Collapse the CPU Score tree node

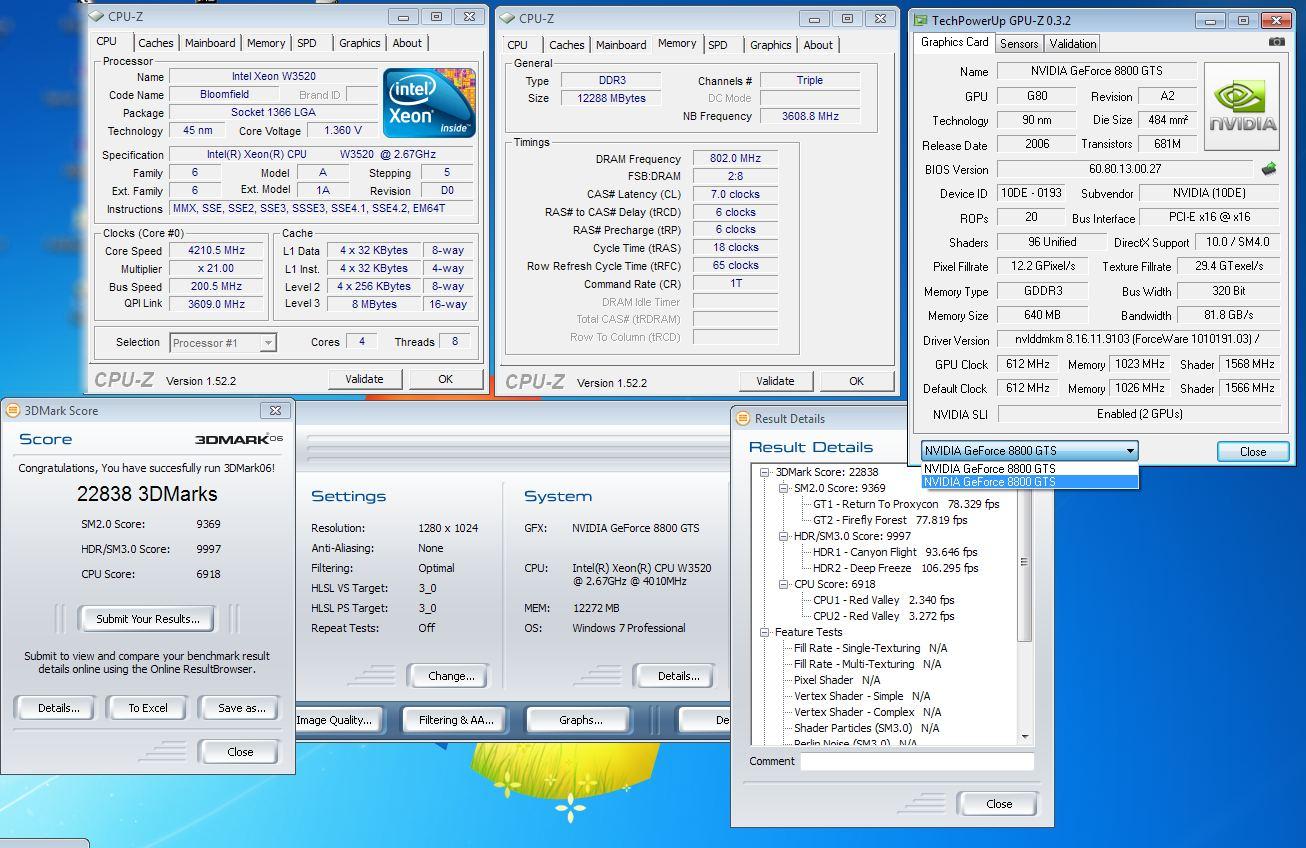(x=784, y=584)
